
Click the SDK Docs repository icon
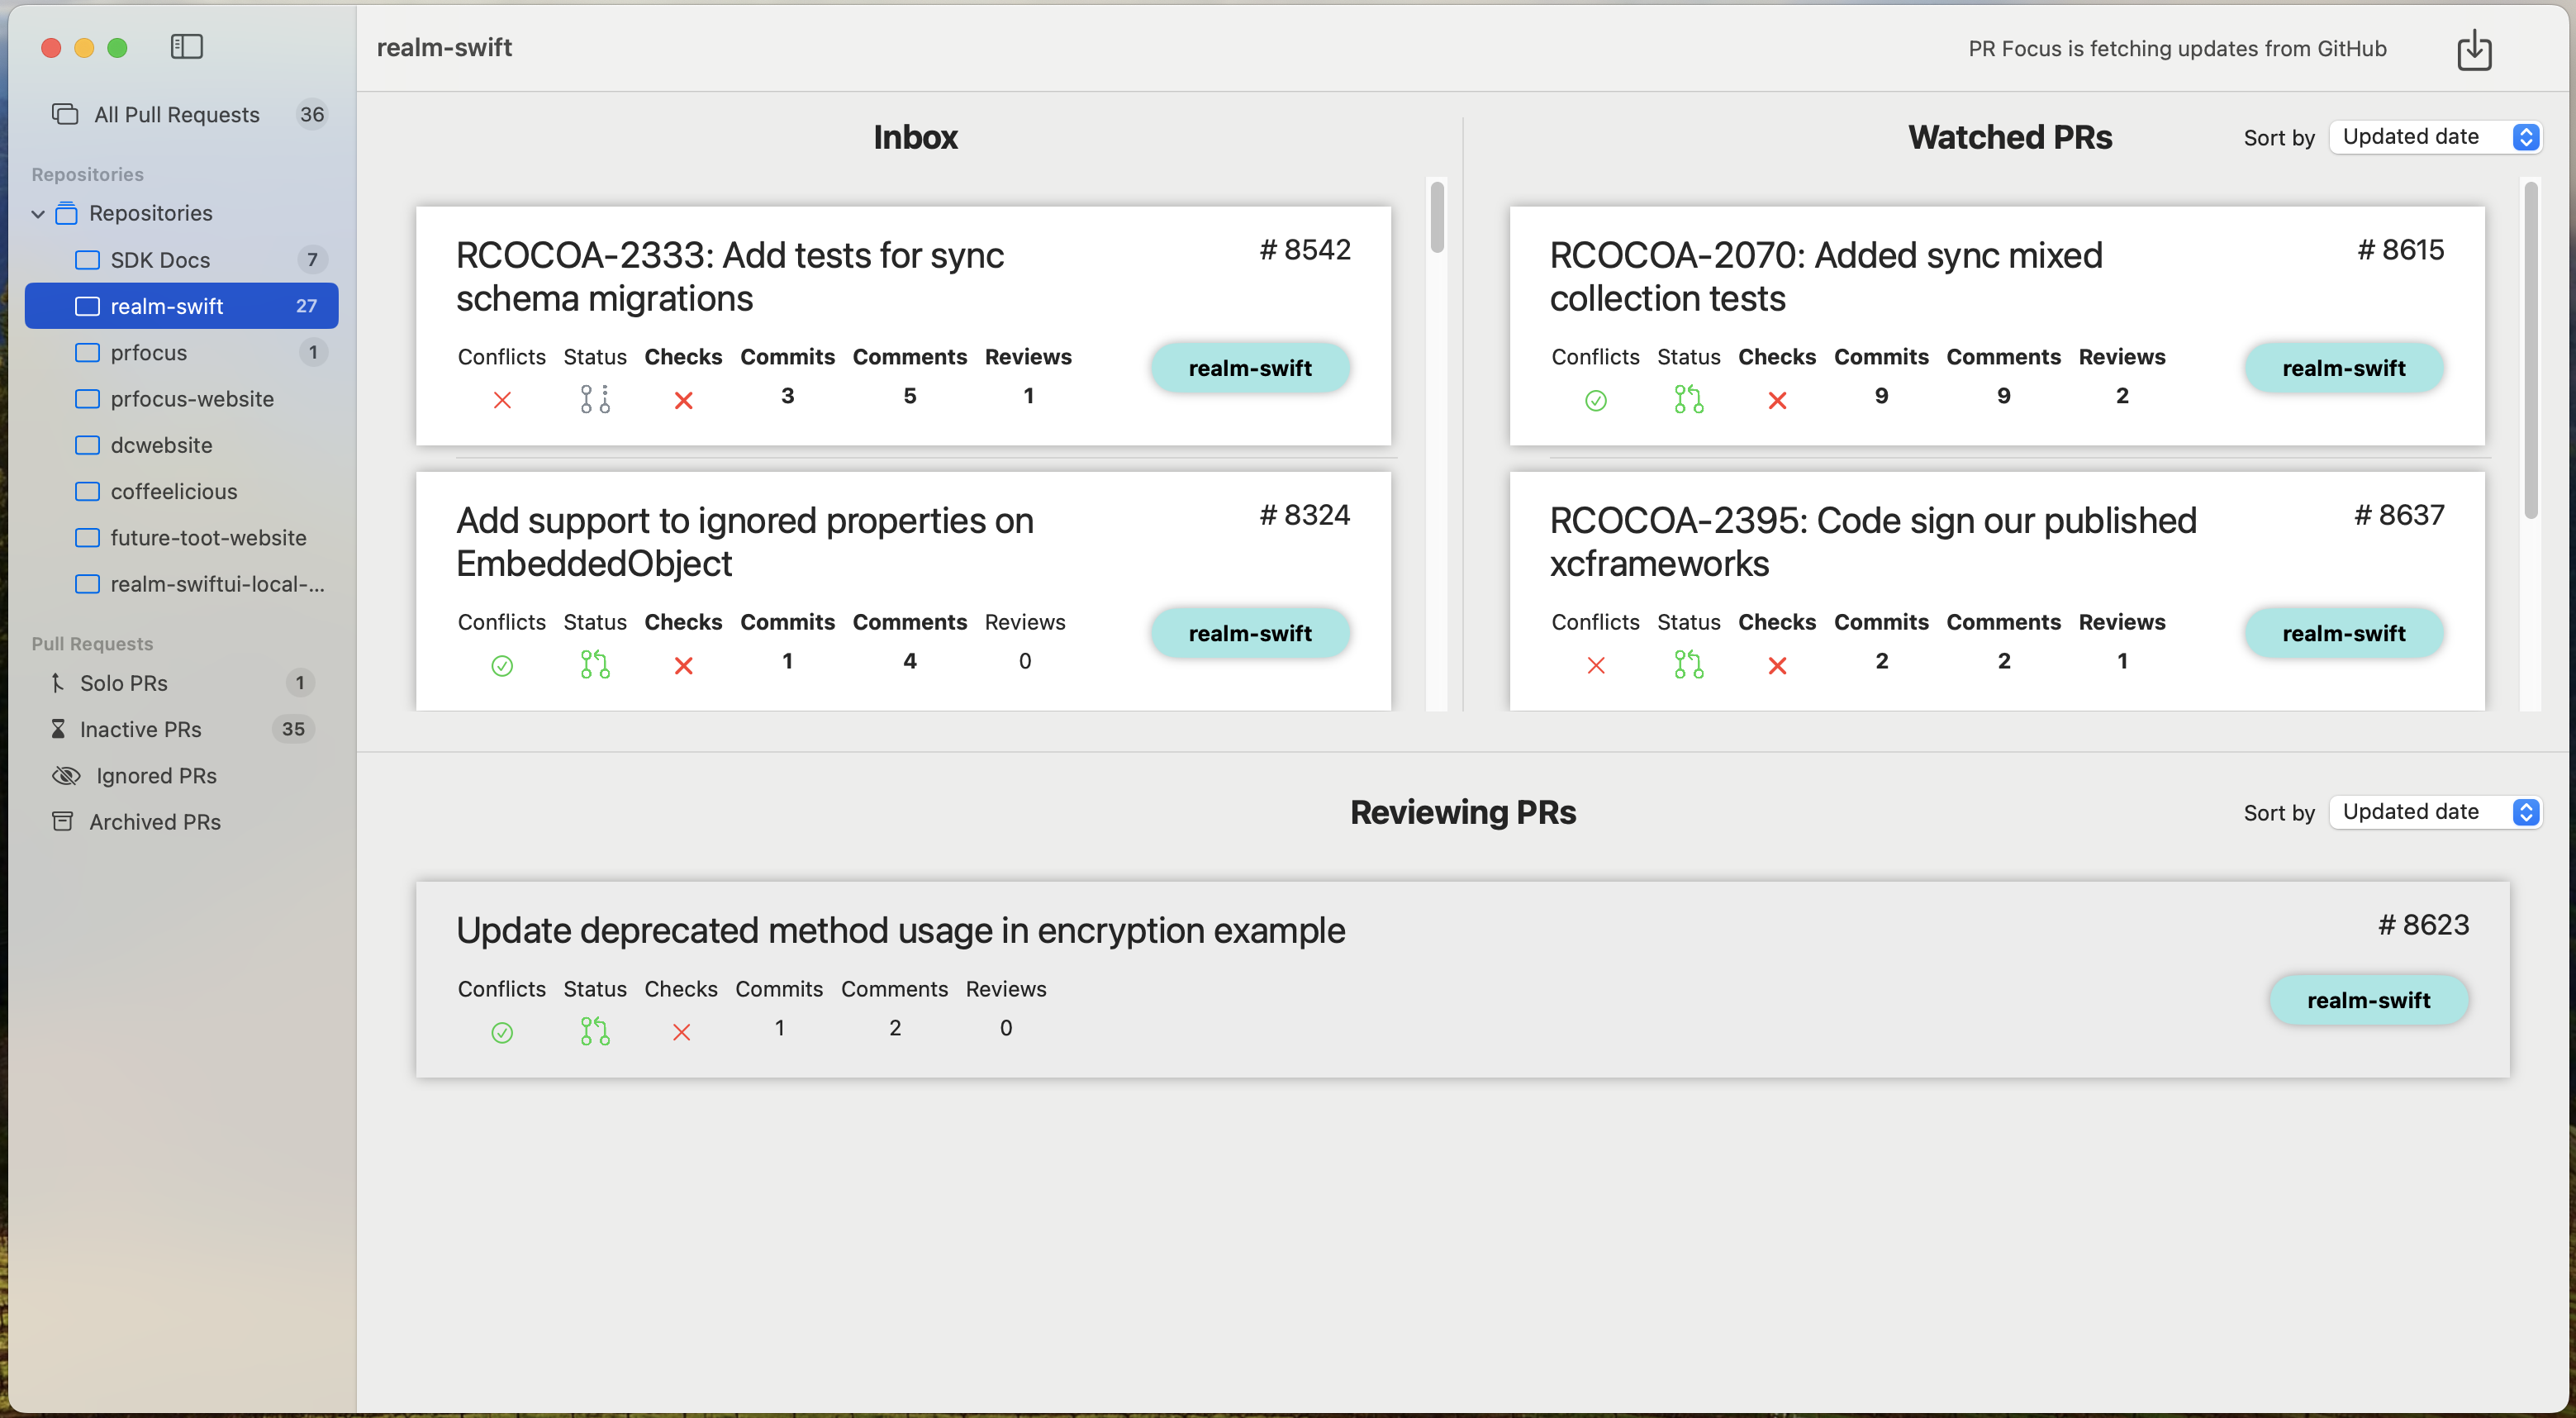pyautogui.click(x=88, y=260)
